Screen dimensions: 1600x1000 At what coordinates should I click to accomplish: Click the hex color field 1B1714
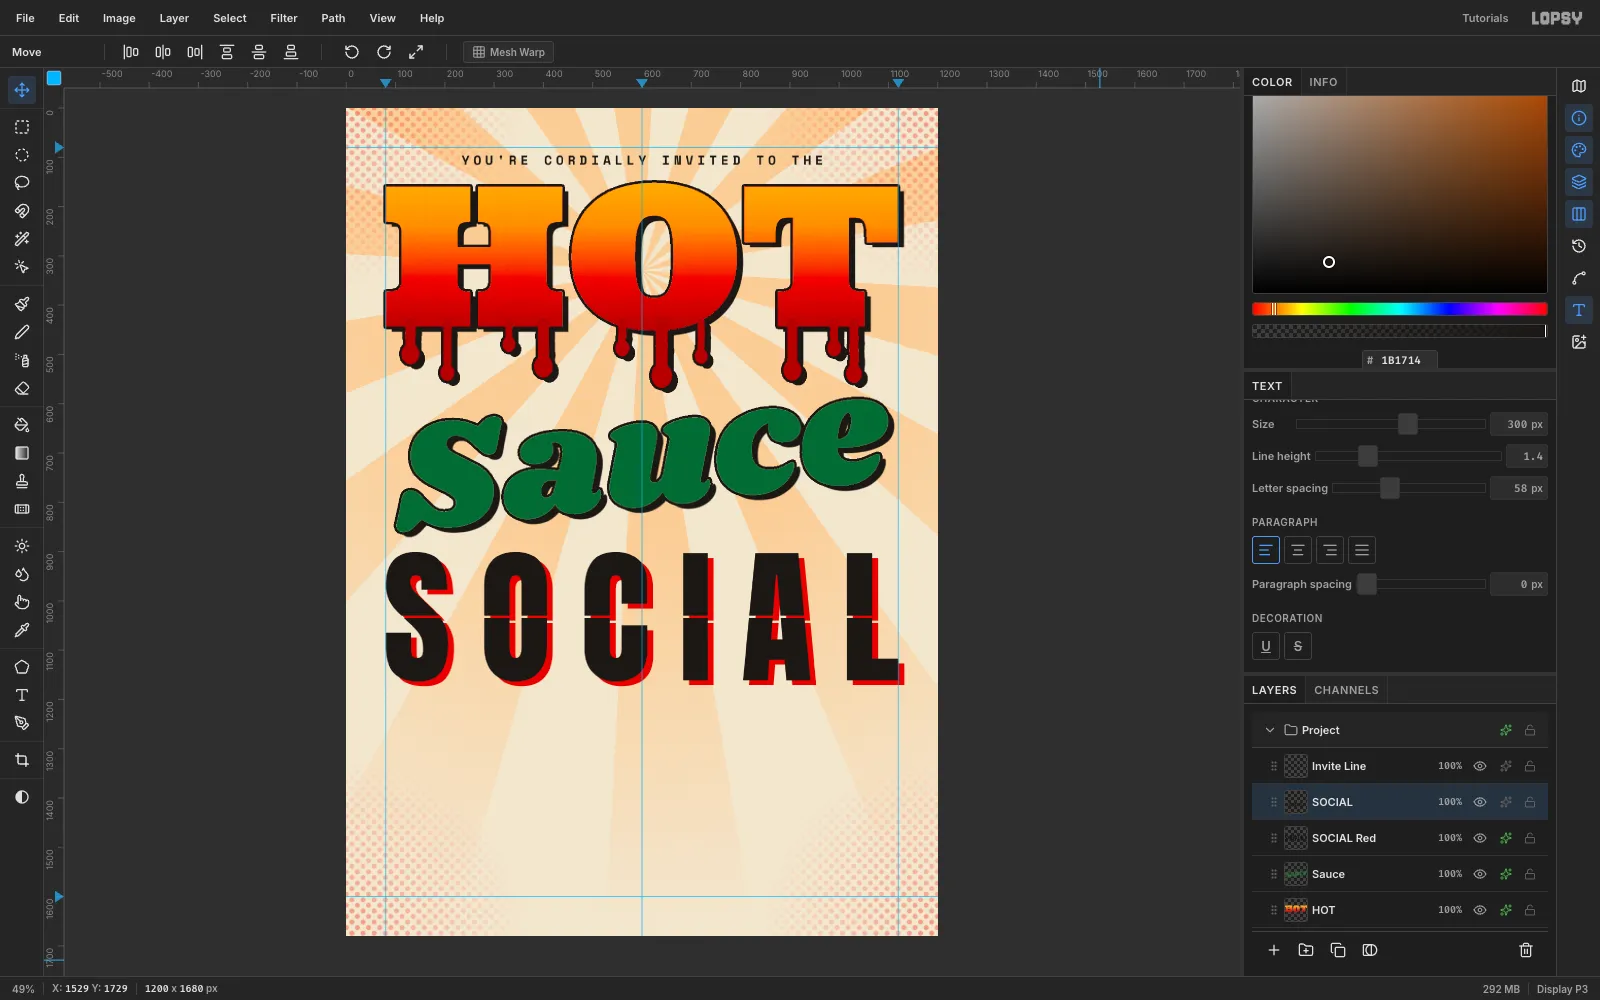(x=1400, y=360)
